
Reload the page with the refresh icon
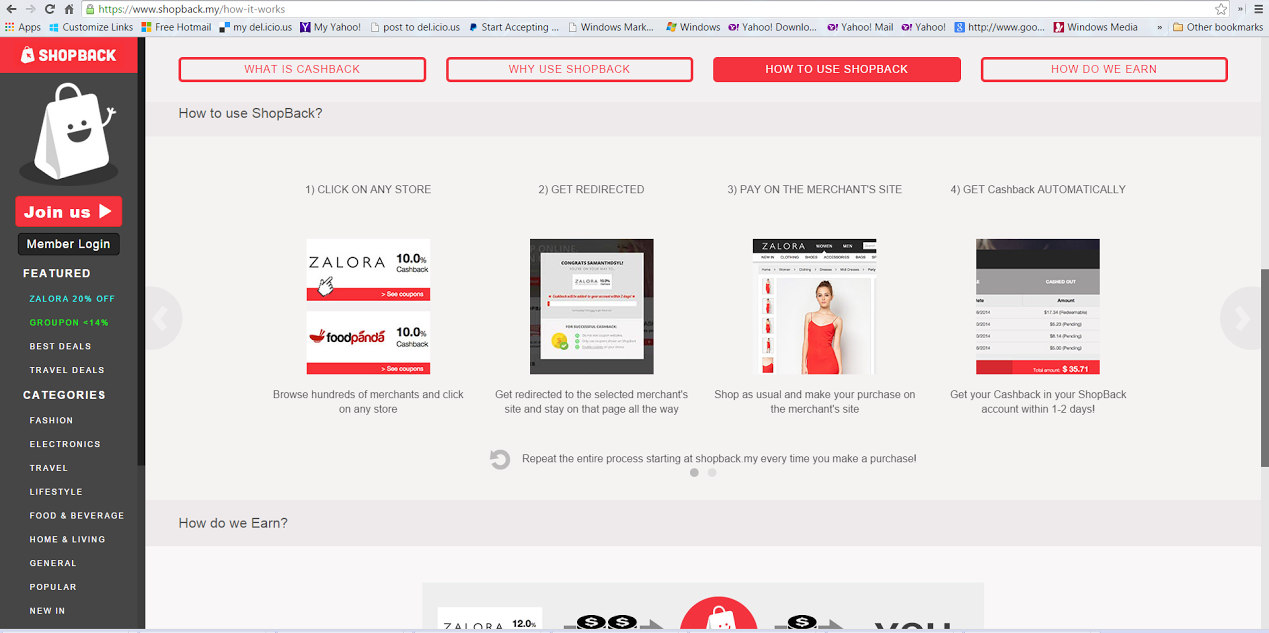pyautogui.click(x=52, y=9)
